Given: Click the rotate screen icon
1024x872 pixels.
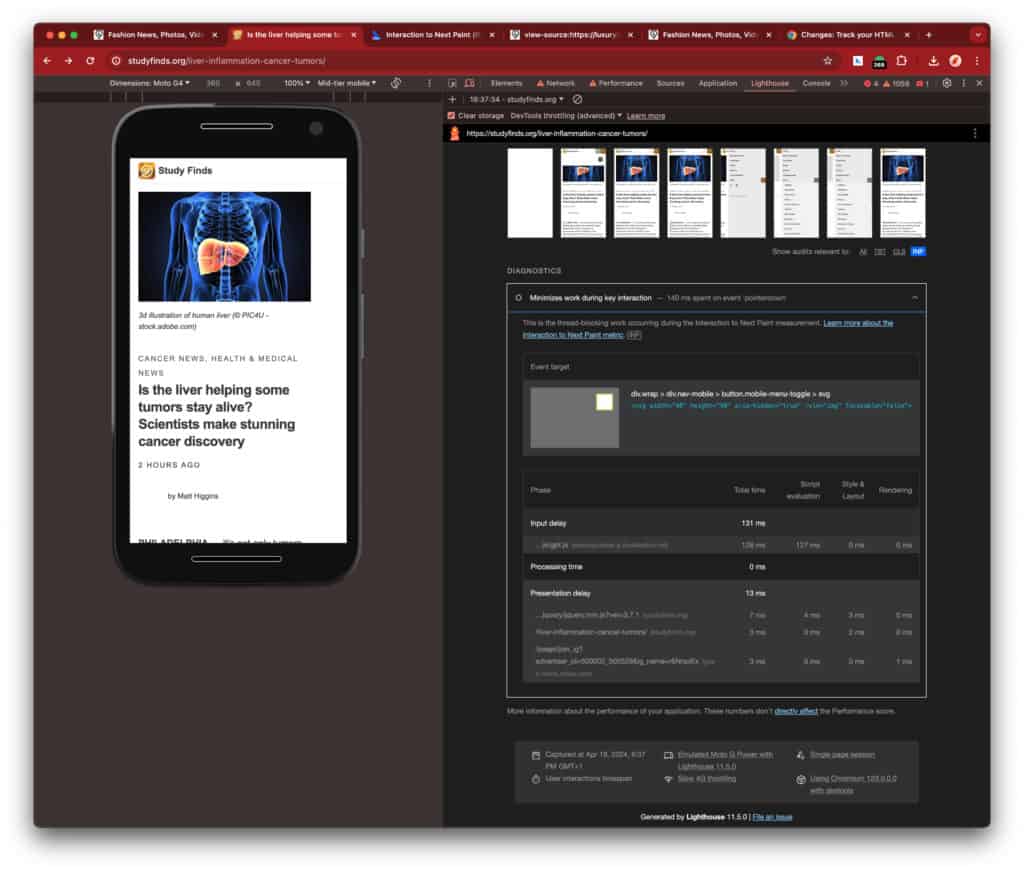Looking at the screenshot, I should click(x=396, y=83).
